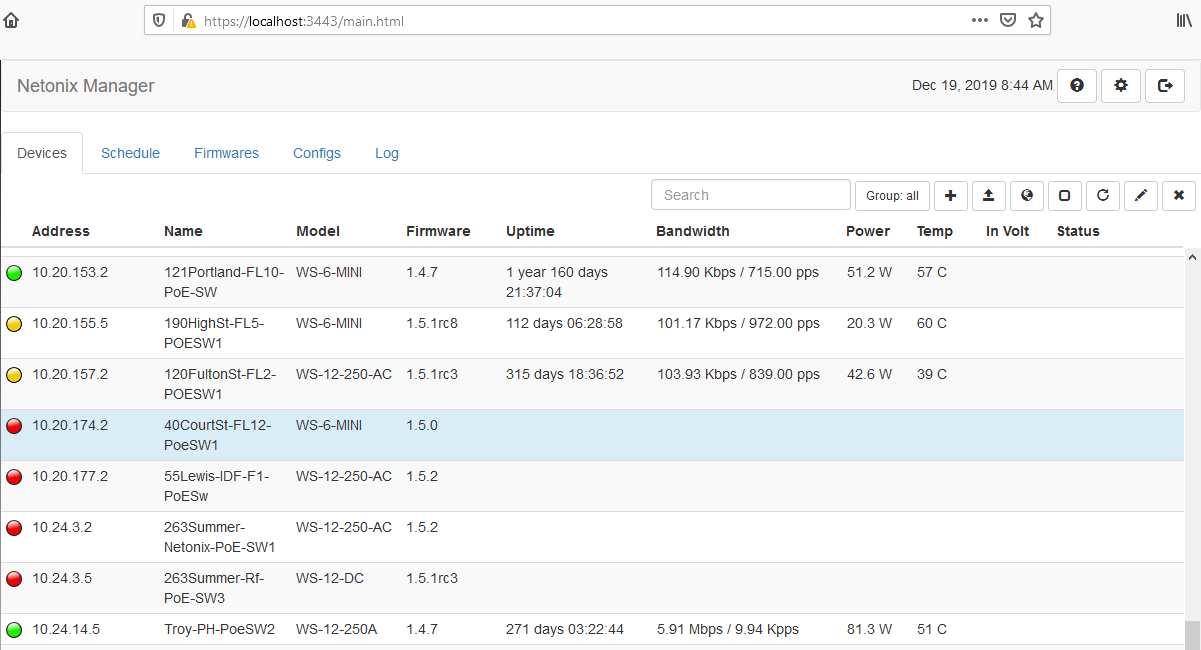
Task: Click the X remove device icon
Action: (1178, 196)
